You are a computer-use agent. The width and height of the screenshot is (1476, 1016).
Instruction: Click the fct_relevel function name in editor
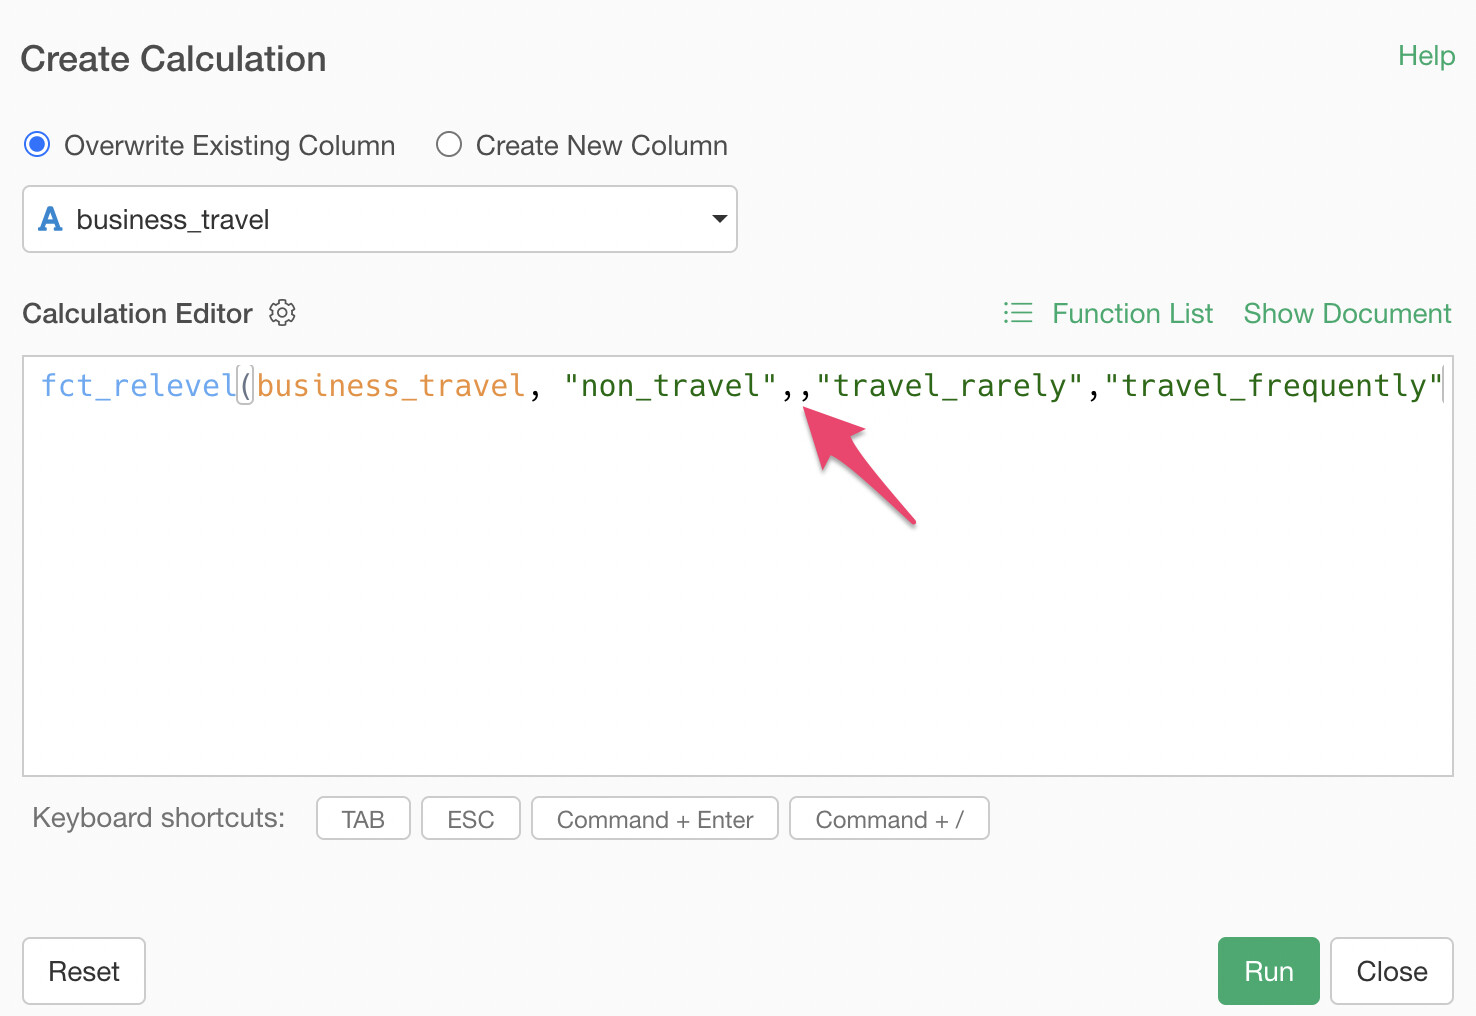click(x=138, y=386)
